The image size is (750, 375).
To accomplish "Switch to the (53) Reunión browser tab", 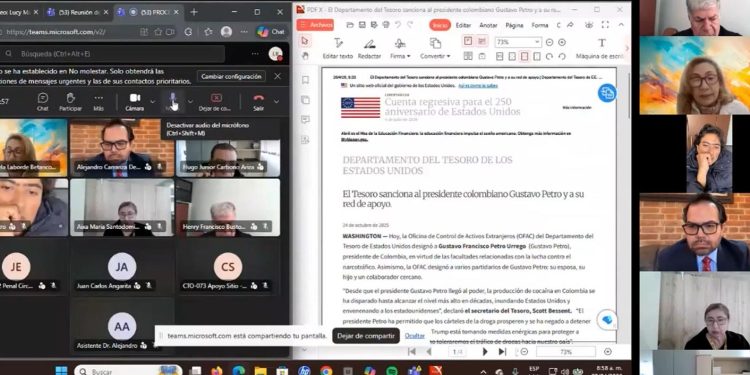I will 77,12.
